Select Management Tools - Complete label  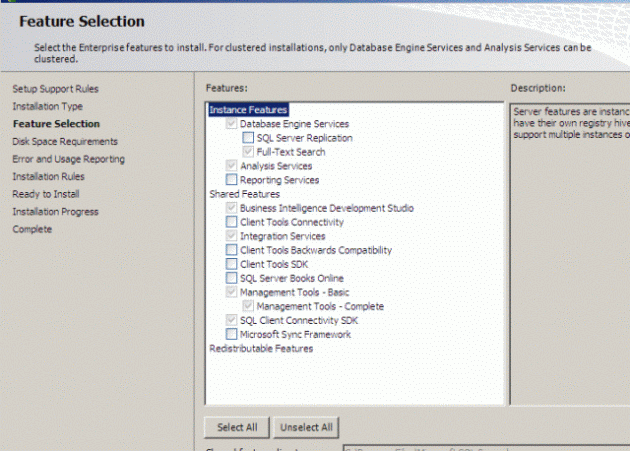point(320,306)
